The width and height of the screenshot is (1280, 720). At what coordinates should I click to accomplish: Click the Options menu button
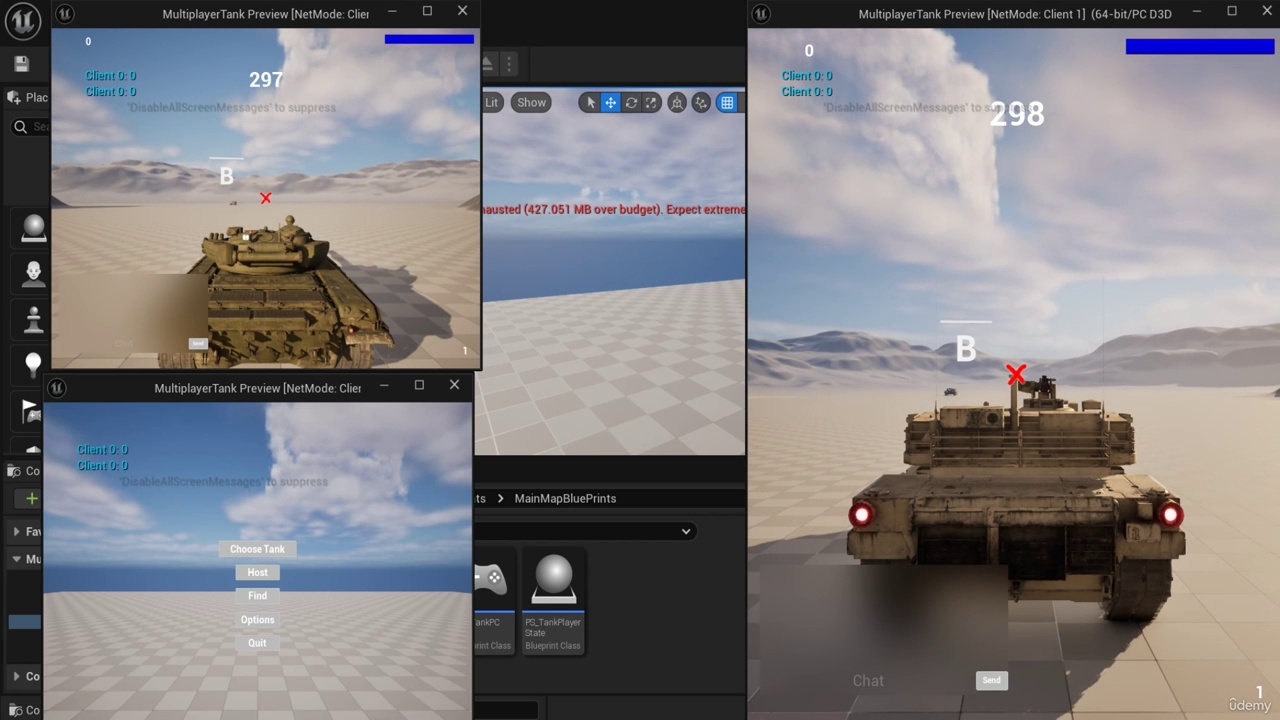pyautogui.click(x=257, y=619)
